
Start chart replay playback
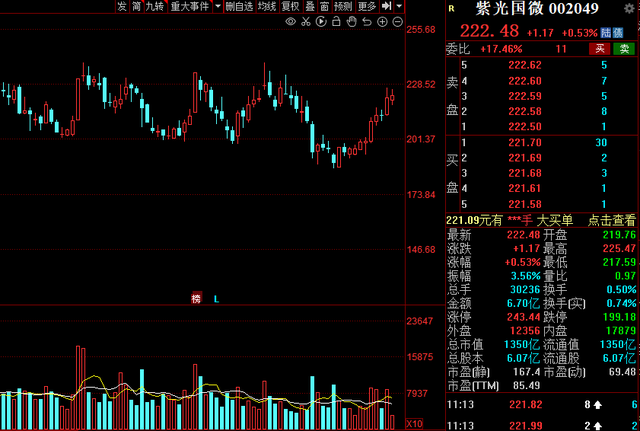(x=321, y=22)
